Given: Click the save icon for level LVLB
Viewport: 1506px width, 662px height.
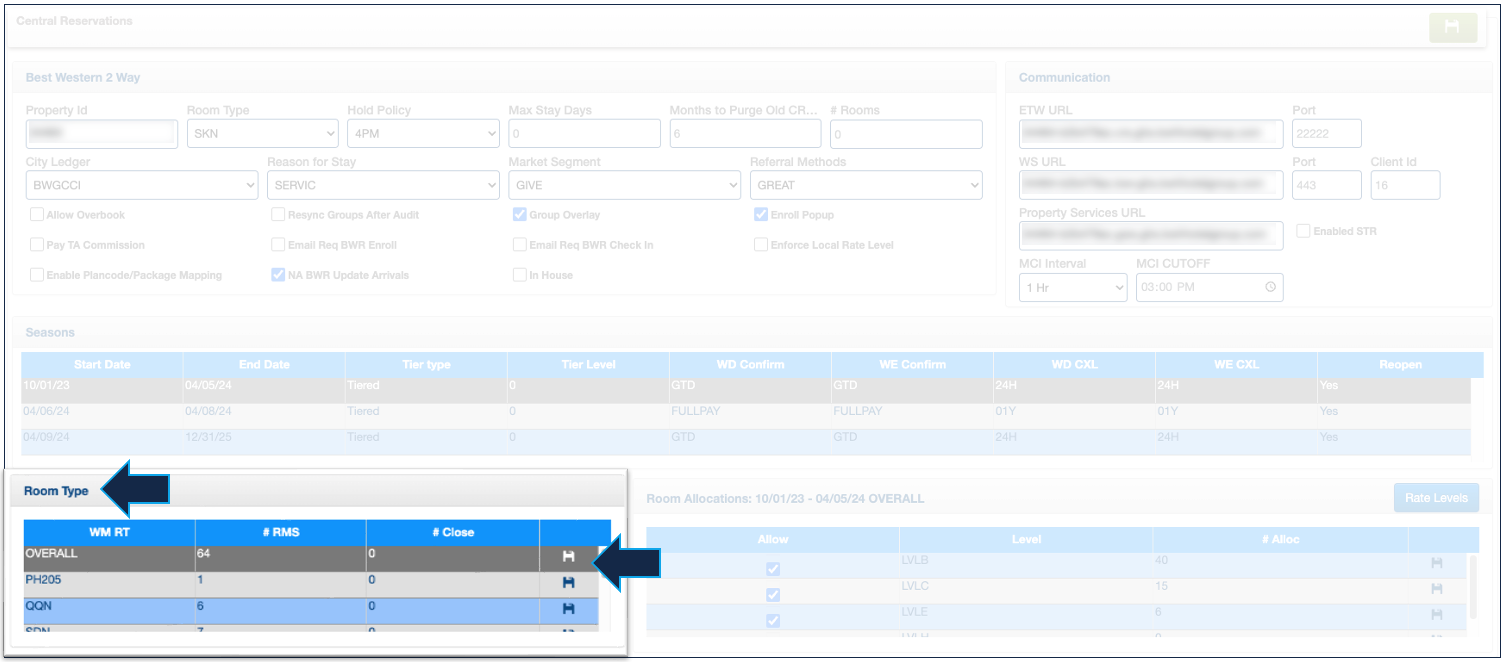Looking at the screenshot, I should click(x=1436, y=564).
